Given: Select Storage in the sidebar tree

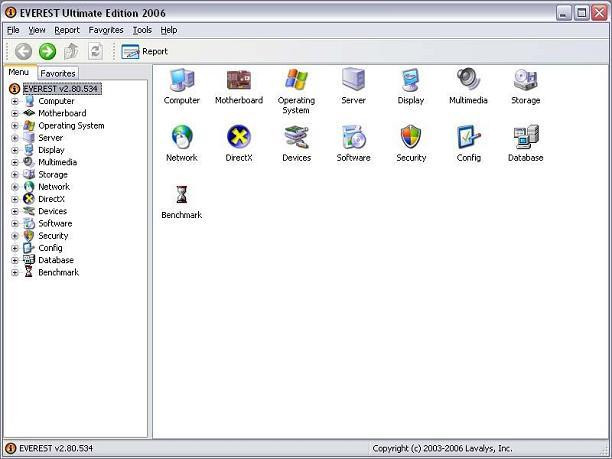Looking at the screenshot, I should click(53, 174).
